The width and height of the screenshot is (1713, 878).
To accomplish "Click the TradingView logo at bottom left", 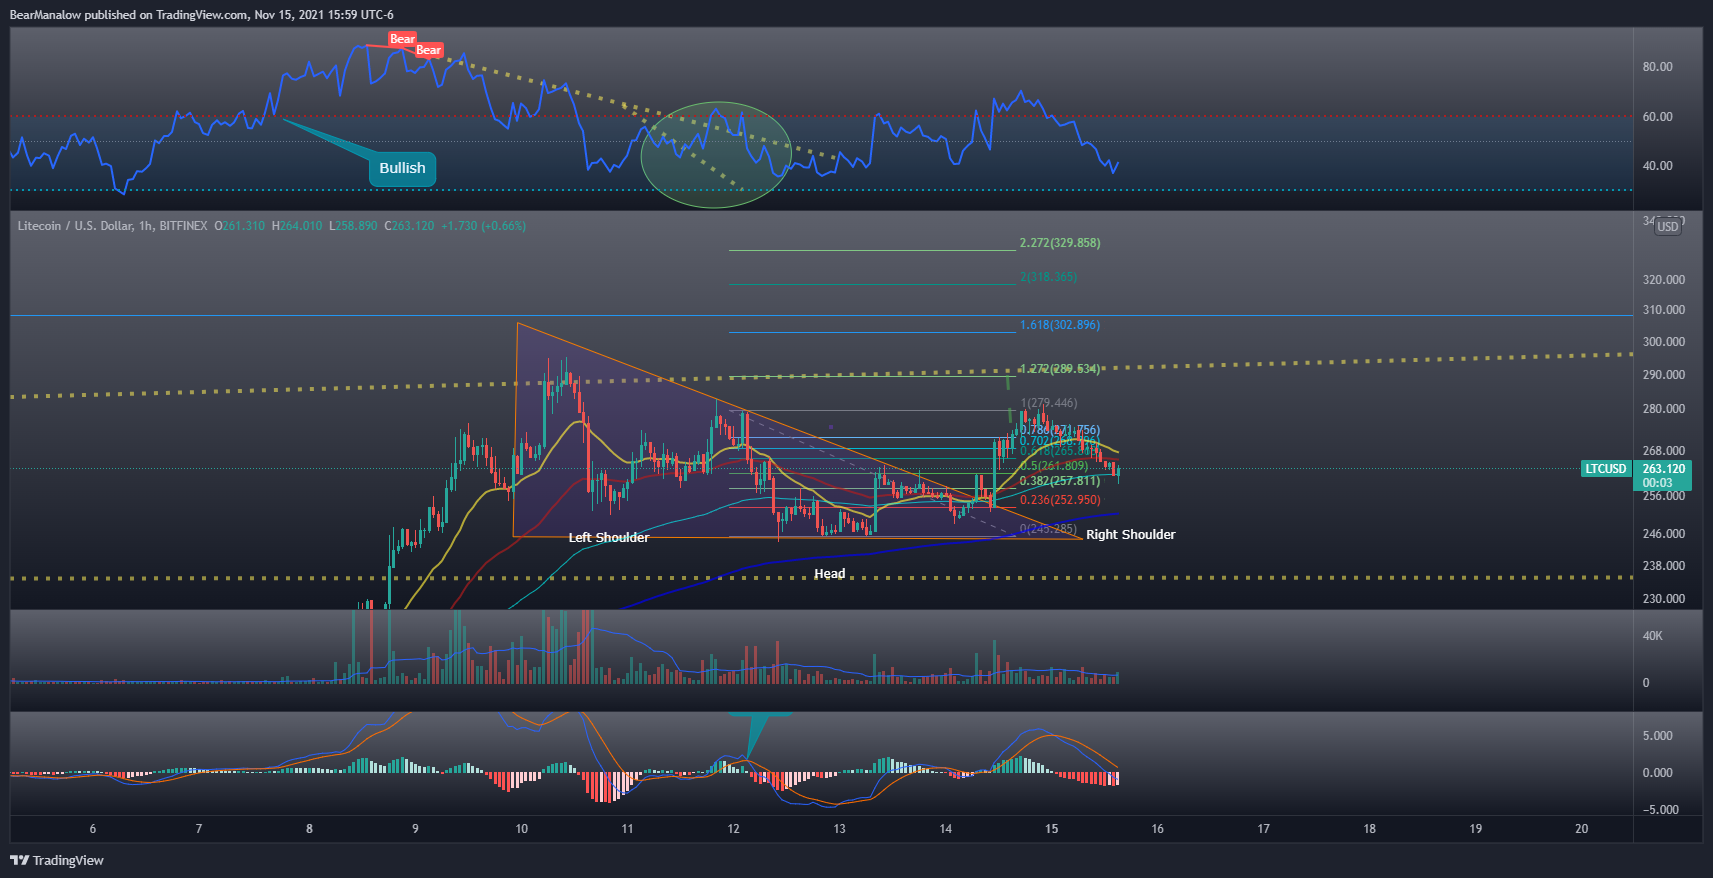I will pos(57,860).
